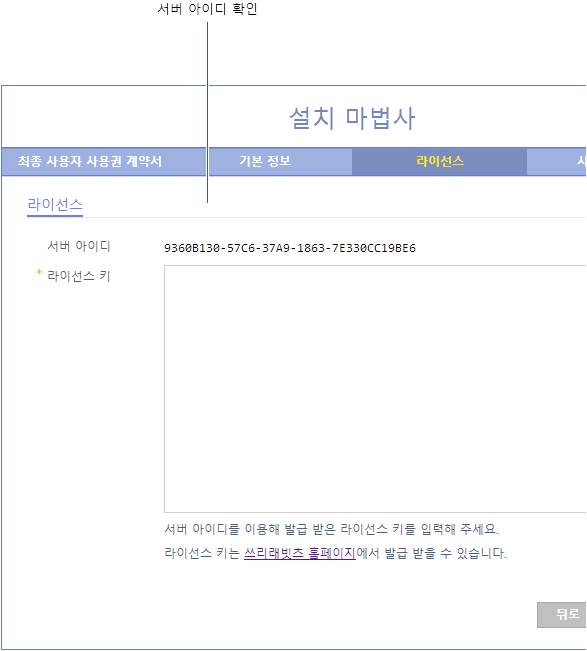Screen dimensions: 587x651
Task: Click the divider line under 라이선스 heading
Action: (x=334, y=217)
